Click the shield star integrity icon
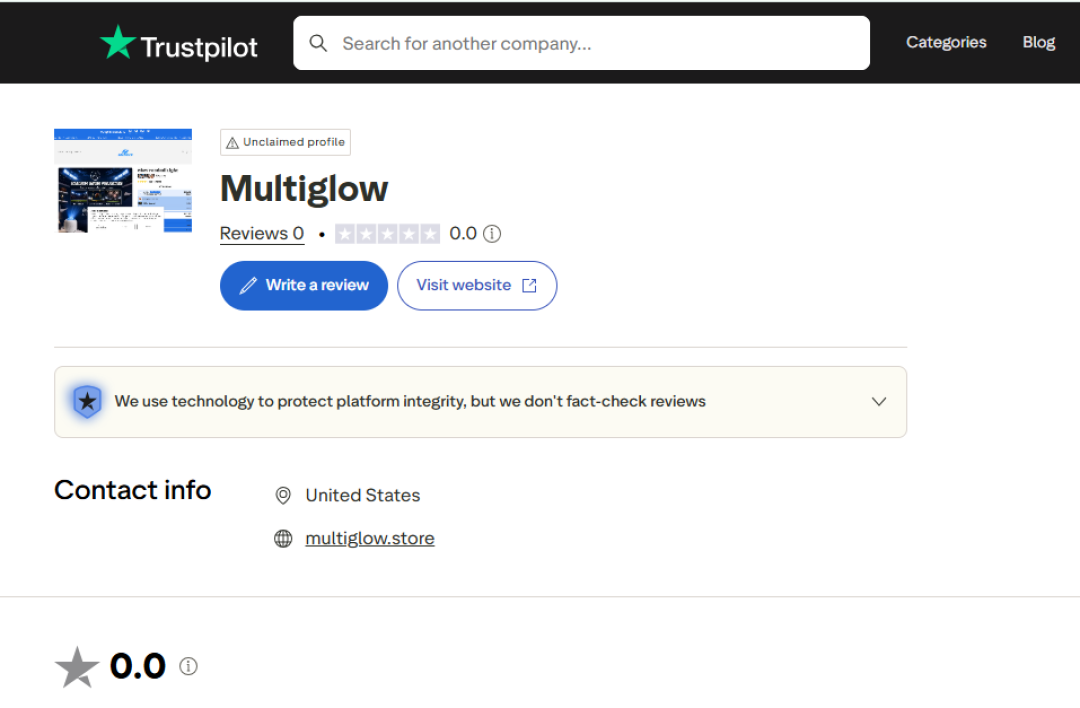Viewport: 1080px width, 708px height. [x=87, y=402]
